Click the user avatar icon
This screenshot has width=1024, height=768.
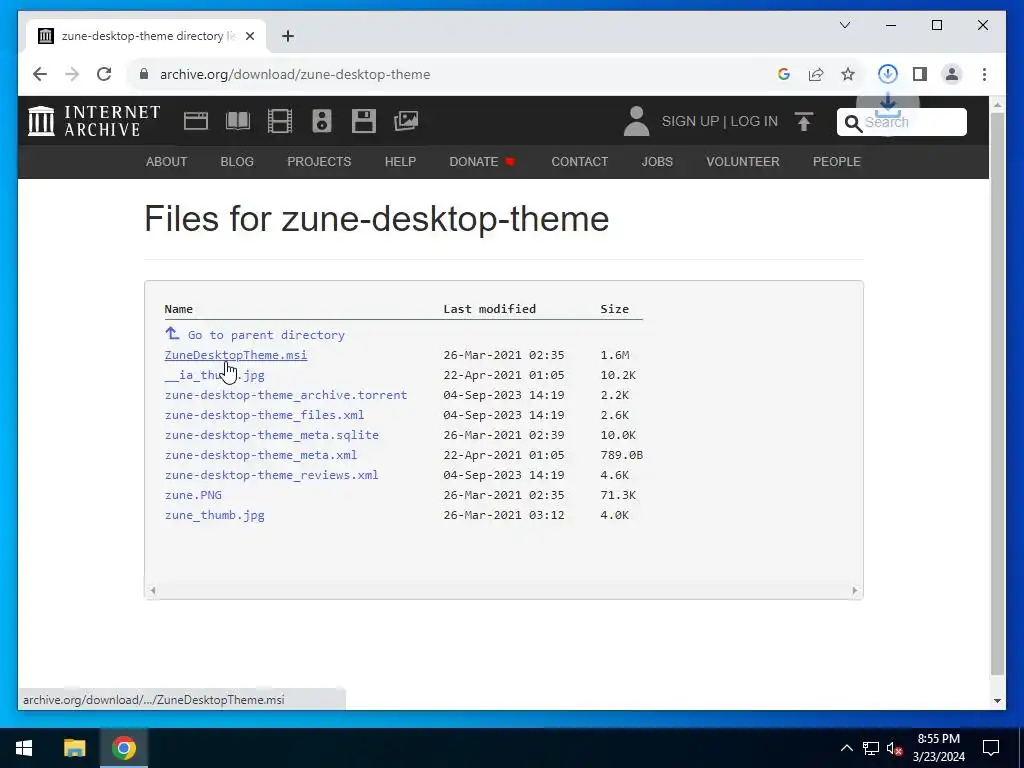pyautogui.click(x=636, y=121)
